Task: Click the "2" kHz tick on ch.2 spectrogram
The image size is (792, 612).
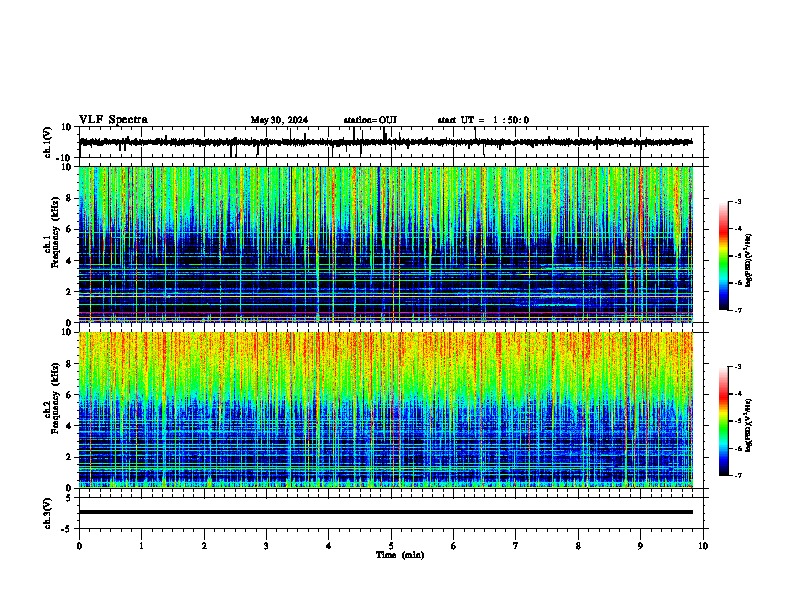Action: click(x=69, y=457)
